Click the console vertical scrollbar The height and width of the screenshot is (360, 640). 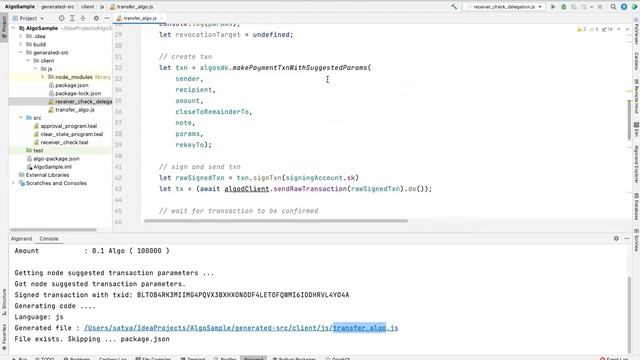tap(629, 314)
